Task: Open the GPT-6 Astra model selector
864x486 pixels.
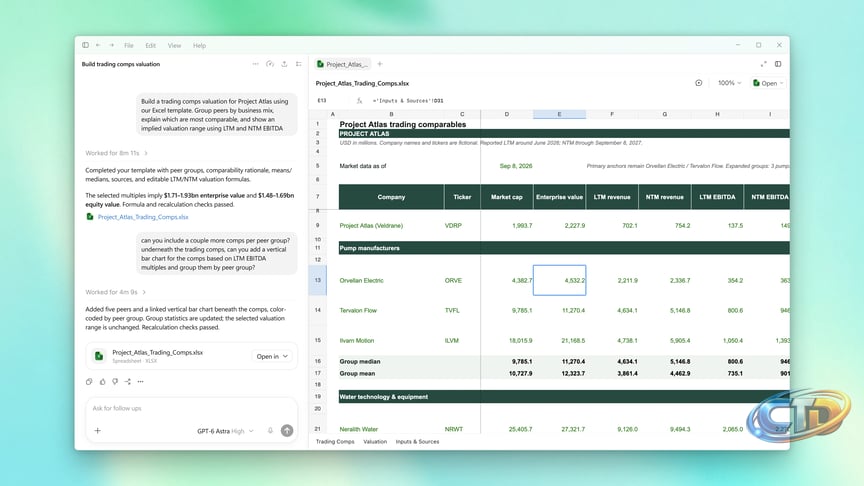Action: coord(225,431)
